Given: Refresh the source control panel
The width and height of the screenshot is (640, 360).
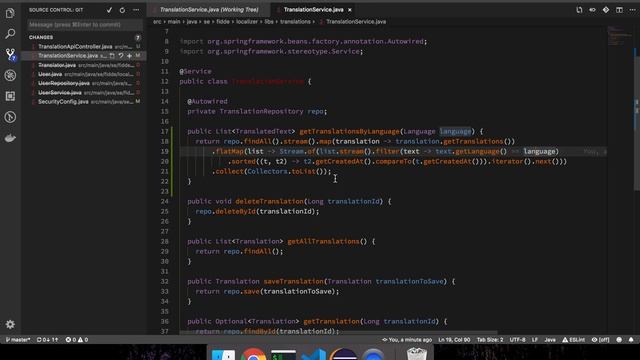Looking at the screenshot, I should pos(122,10).
